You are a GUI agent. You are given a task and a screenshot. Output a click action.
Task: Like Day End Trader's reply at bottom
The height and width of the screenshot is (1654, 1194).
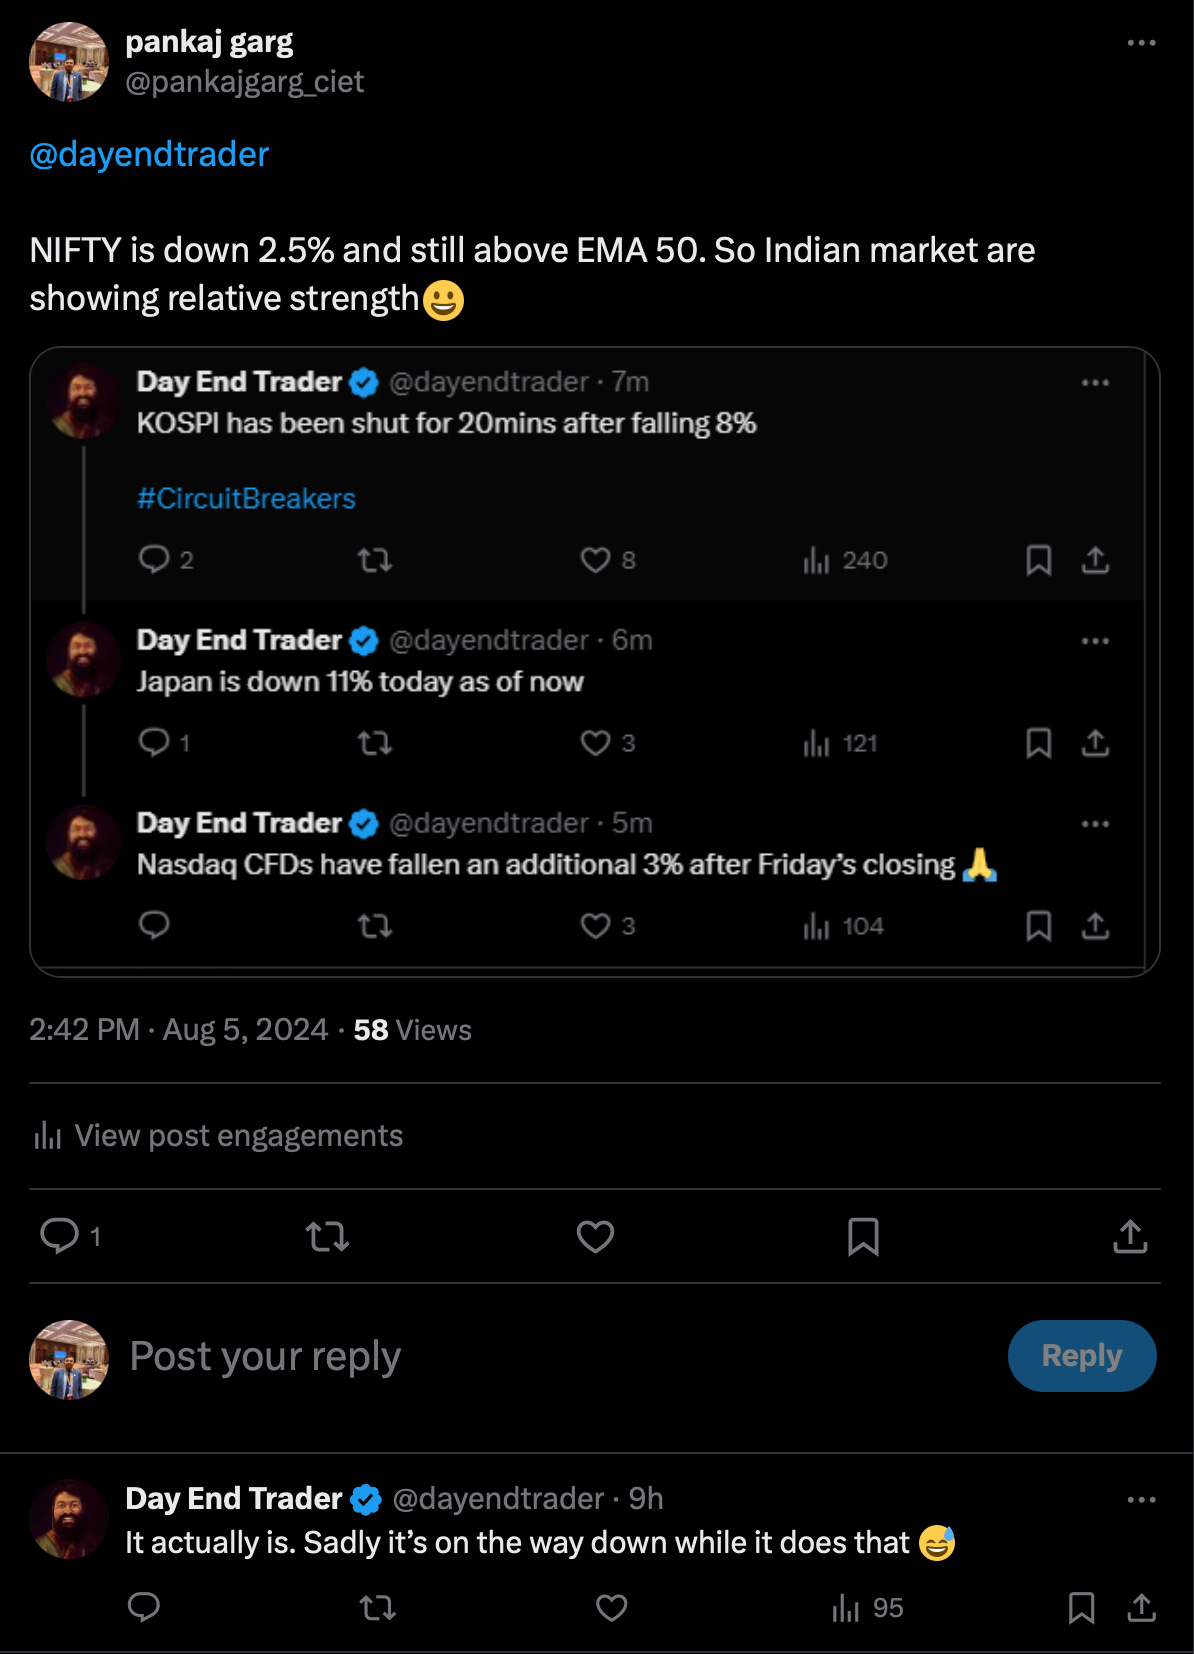coord(611,1608)
